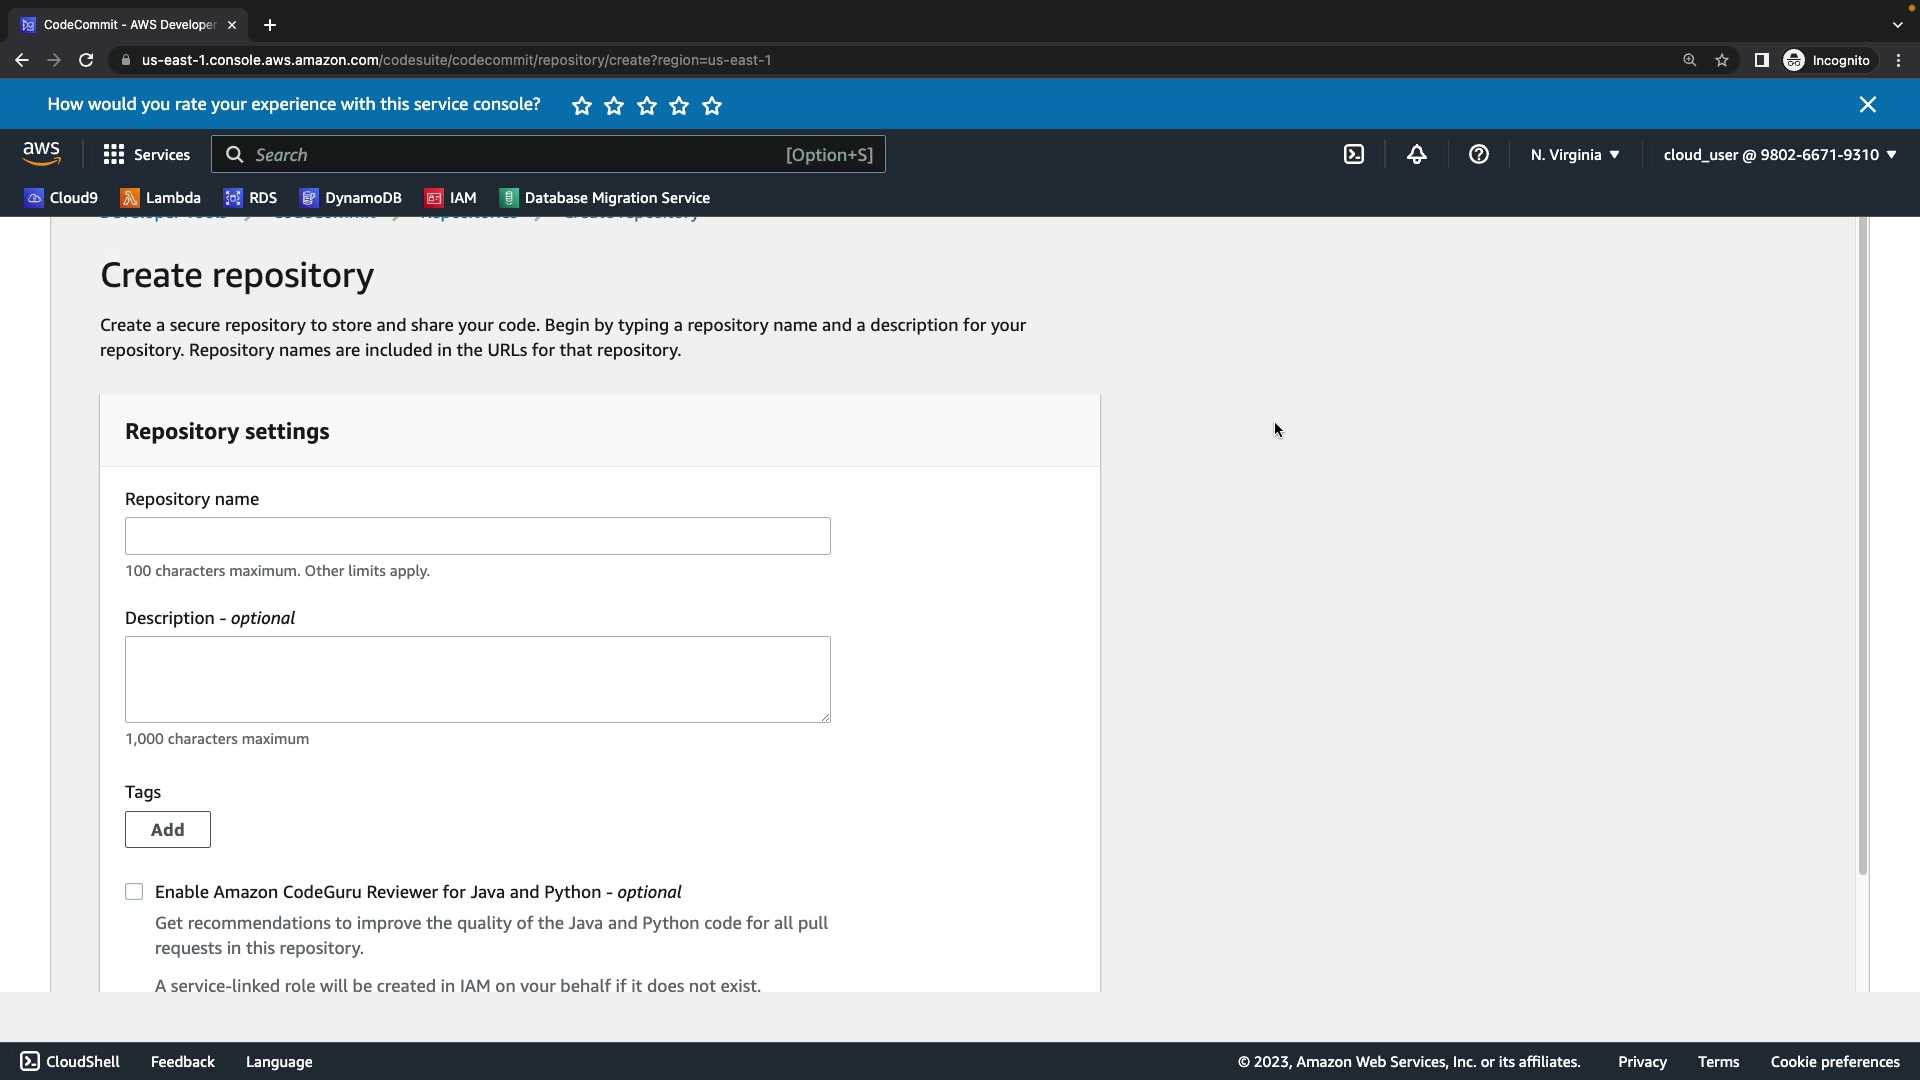
Task: Open the notifications bell
Action: (1416, 155)
